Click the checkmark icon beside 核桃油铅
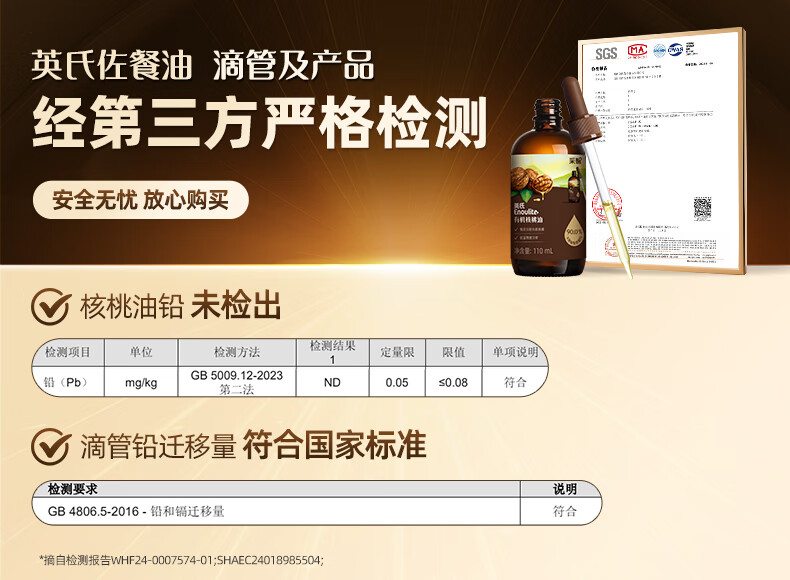This screenshot has width=790, height=580. tap(51, 306)
